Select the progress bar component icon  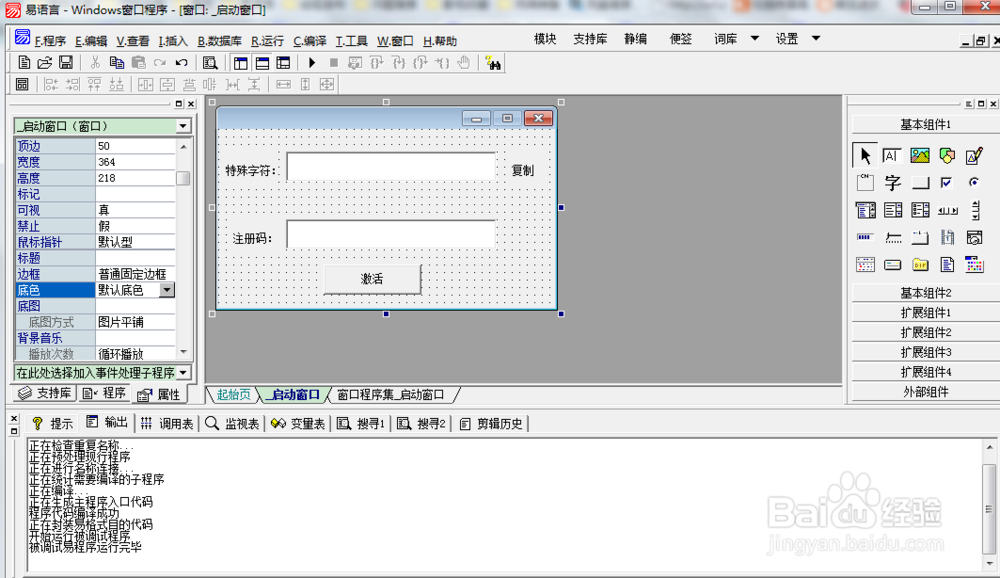pos(864,237)
